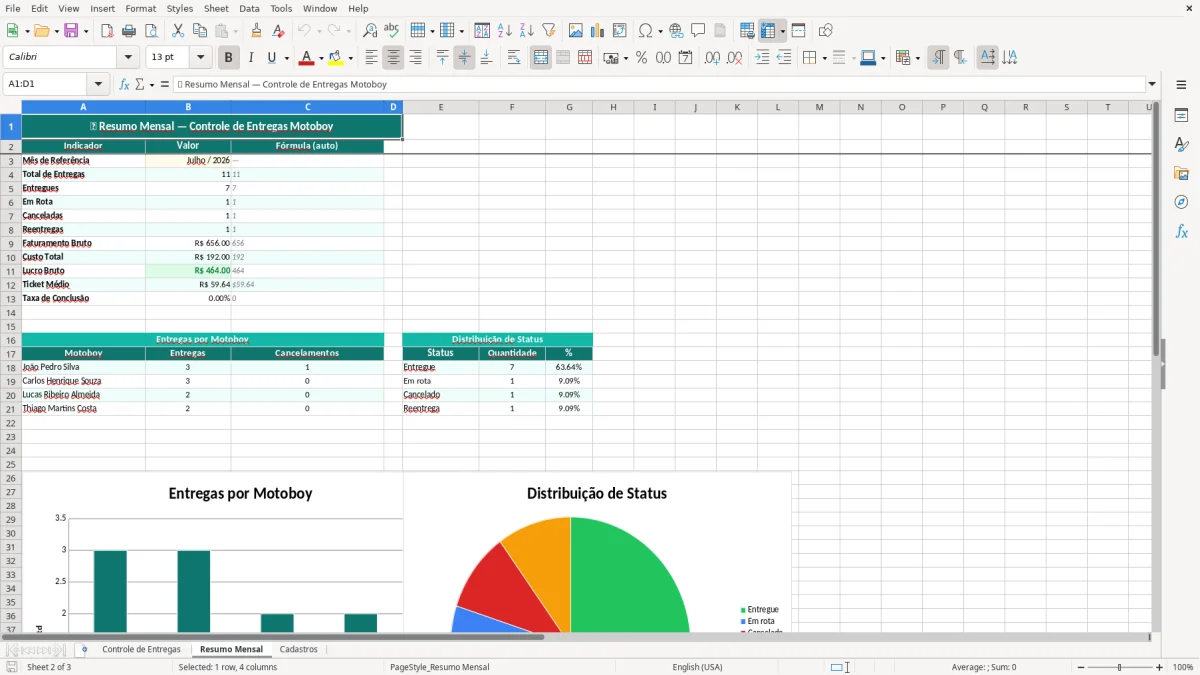This screenshot has height=675, width=1200.
Task: Switch to Cadastros sheet tab
Action: pyautogui.click(x=298, y=649)
